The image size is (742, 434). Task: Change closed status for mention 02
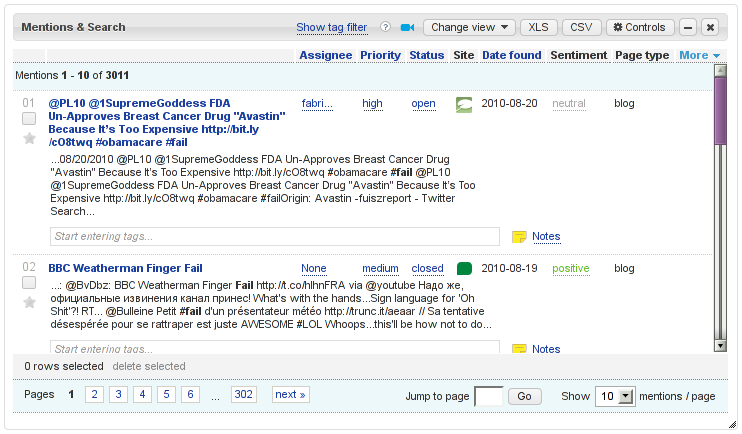[427, 268]
